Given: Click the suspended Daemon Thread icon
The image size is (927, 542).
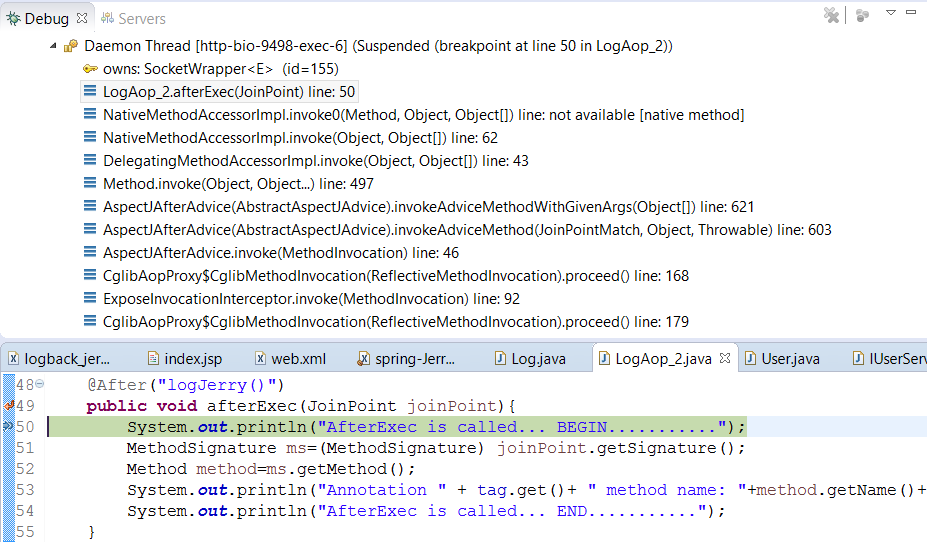Looking at the screenshot, I should (x=71, y=46).
